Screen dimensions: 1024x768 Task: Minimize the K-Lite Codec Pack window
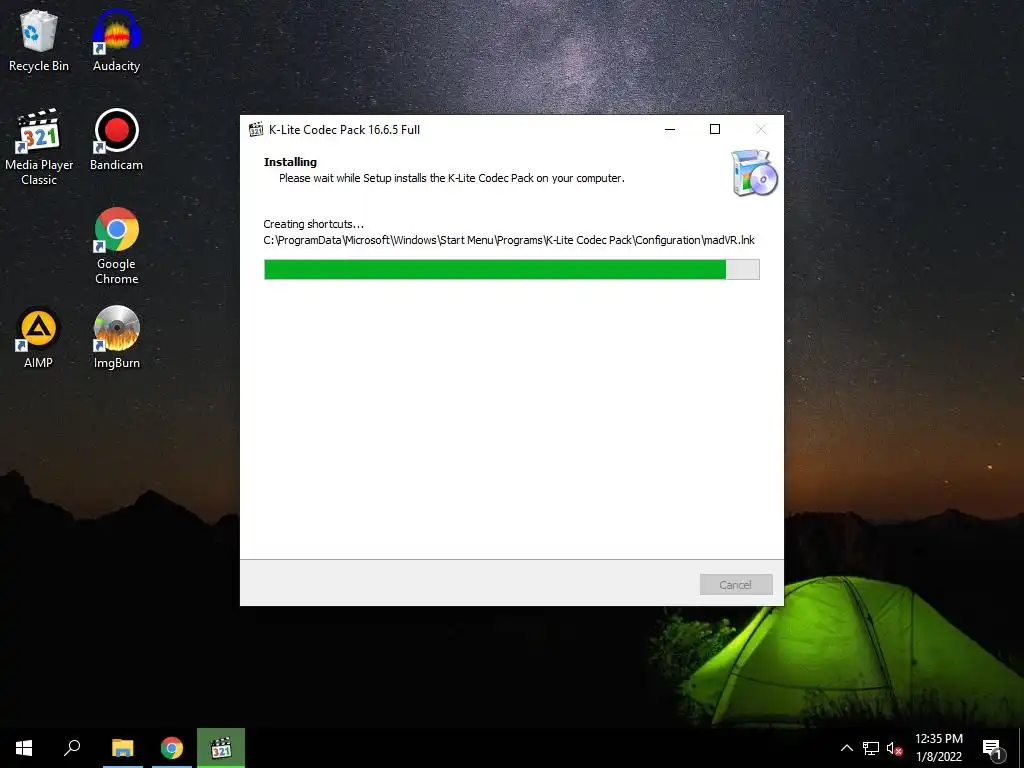[x=669, y=129]
